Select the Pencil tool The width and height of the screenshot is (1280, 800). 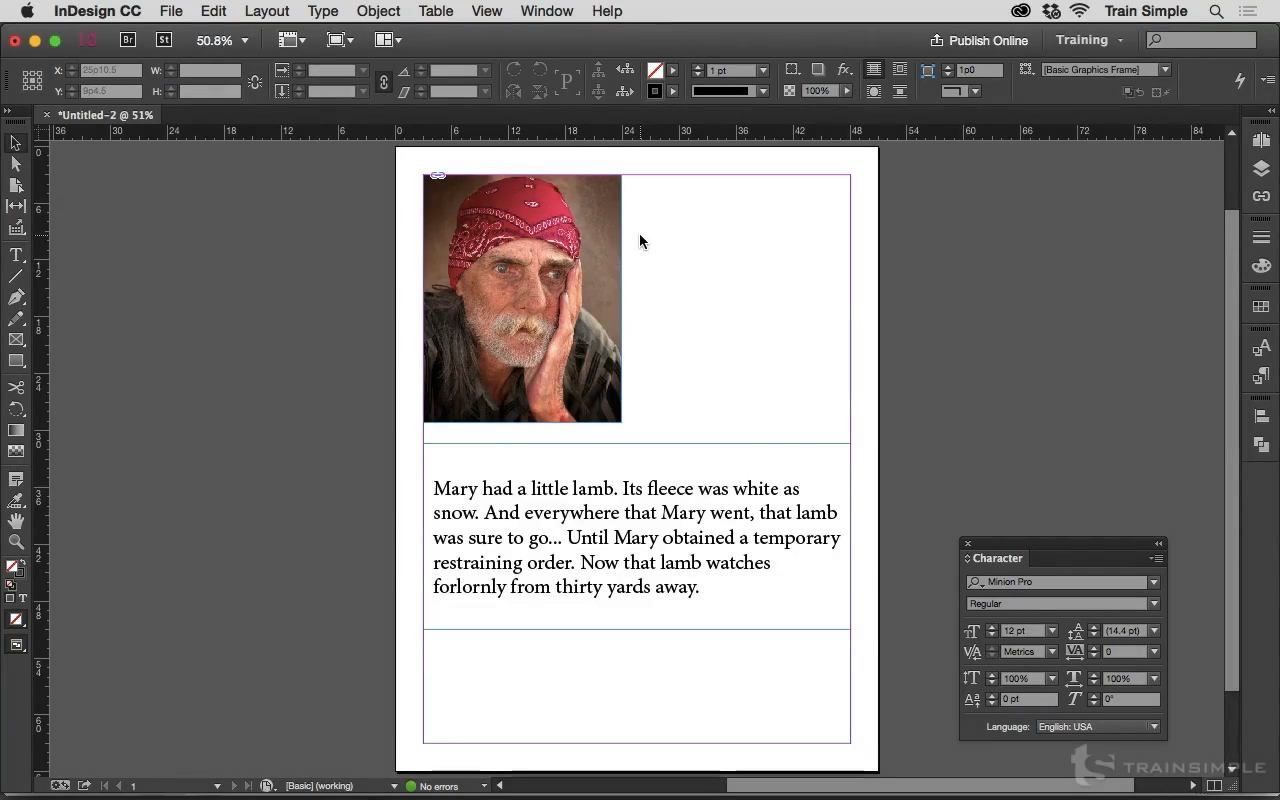(16, 318)
